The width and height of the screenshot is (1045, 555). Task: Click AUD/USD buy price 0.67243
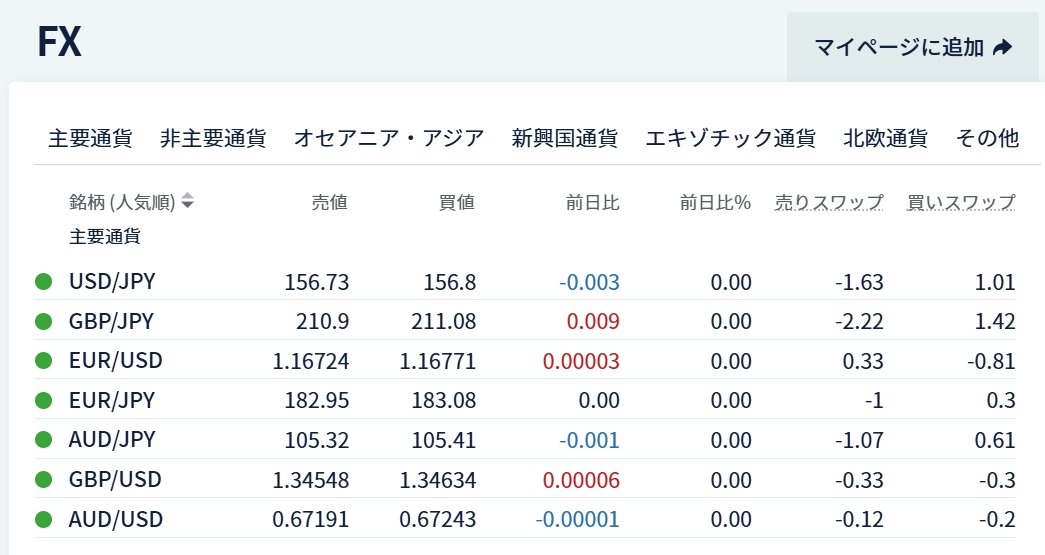pyautogui.click(x=438, y=520)
